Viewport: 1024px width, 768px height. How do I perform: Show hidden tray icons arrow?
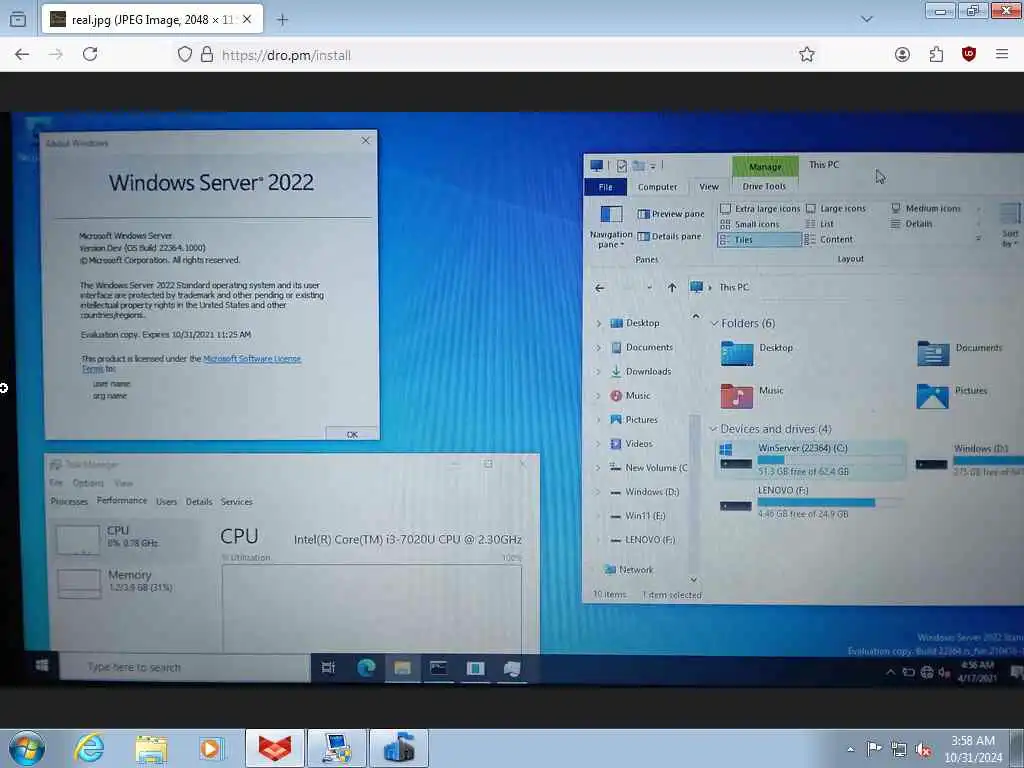point(850,749)
